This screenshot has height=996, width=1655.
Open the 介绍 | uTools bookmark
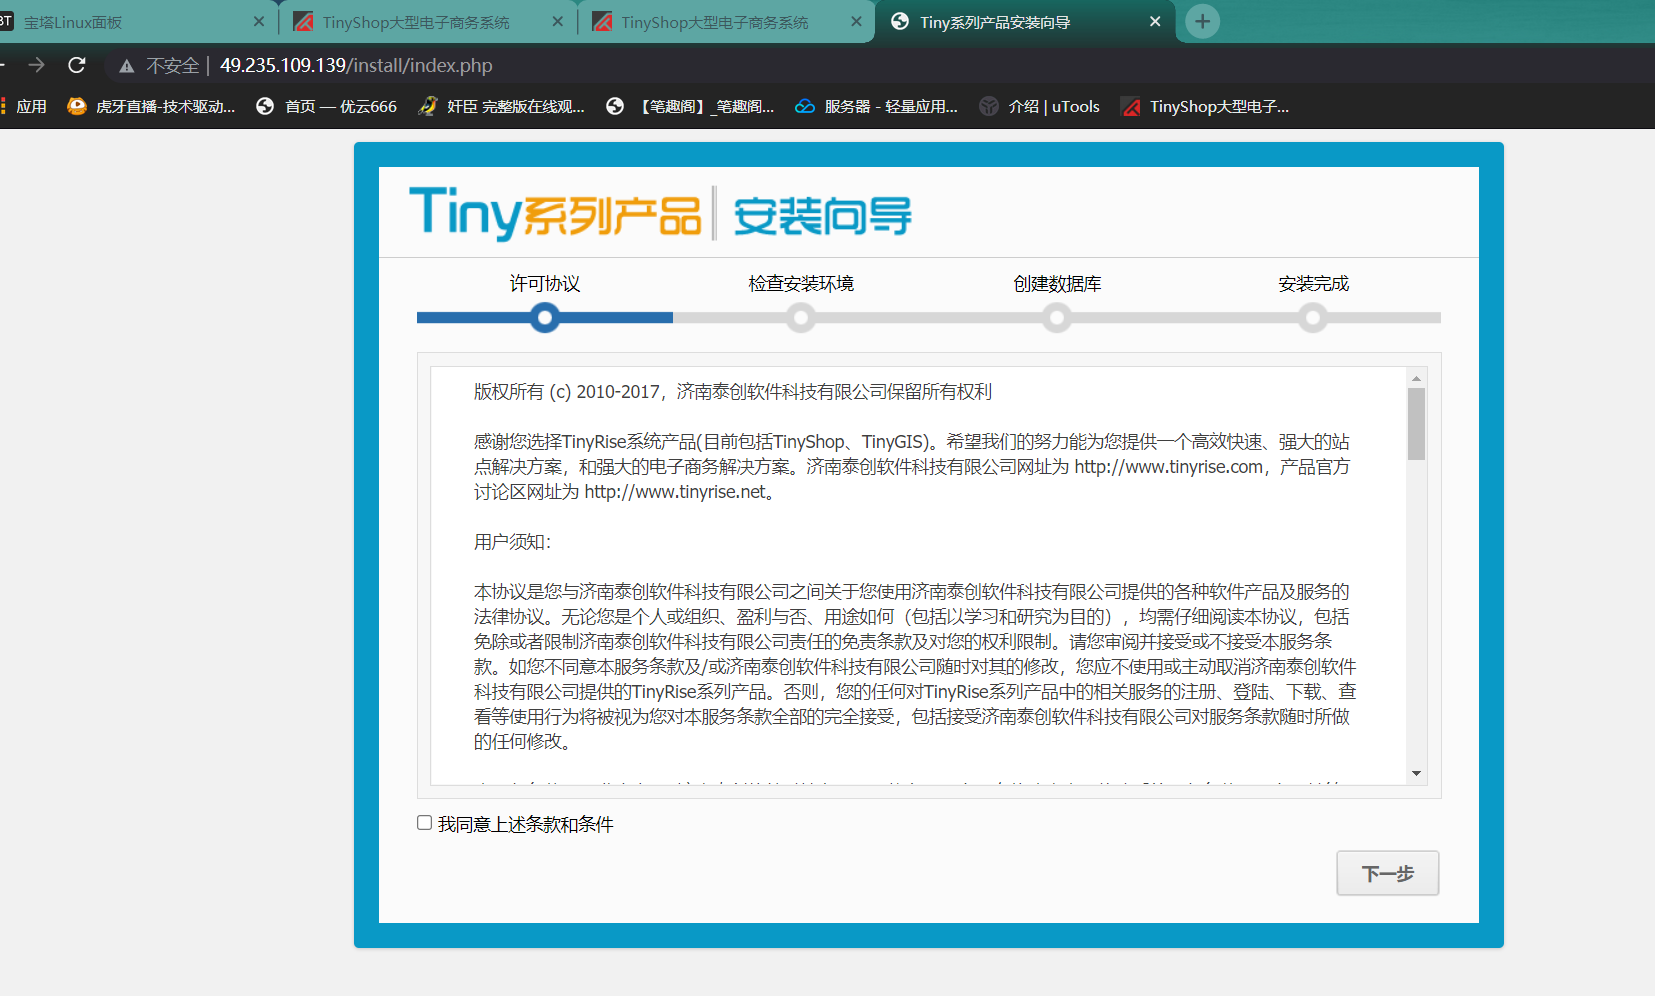click(1039, 106)
